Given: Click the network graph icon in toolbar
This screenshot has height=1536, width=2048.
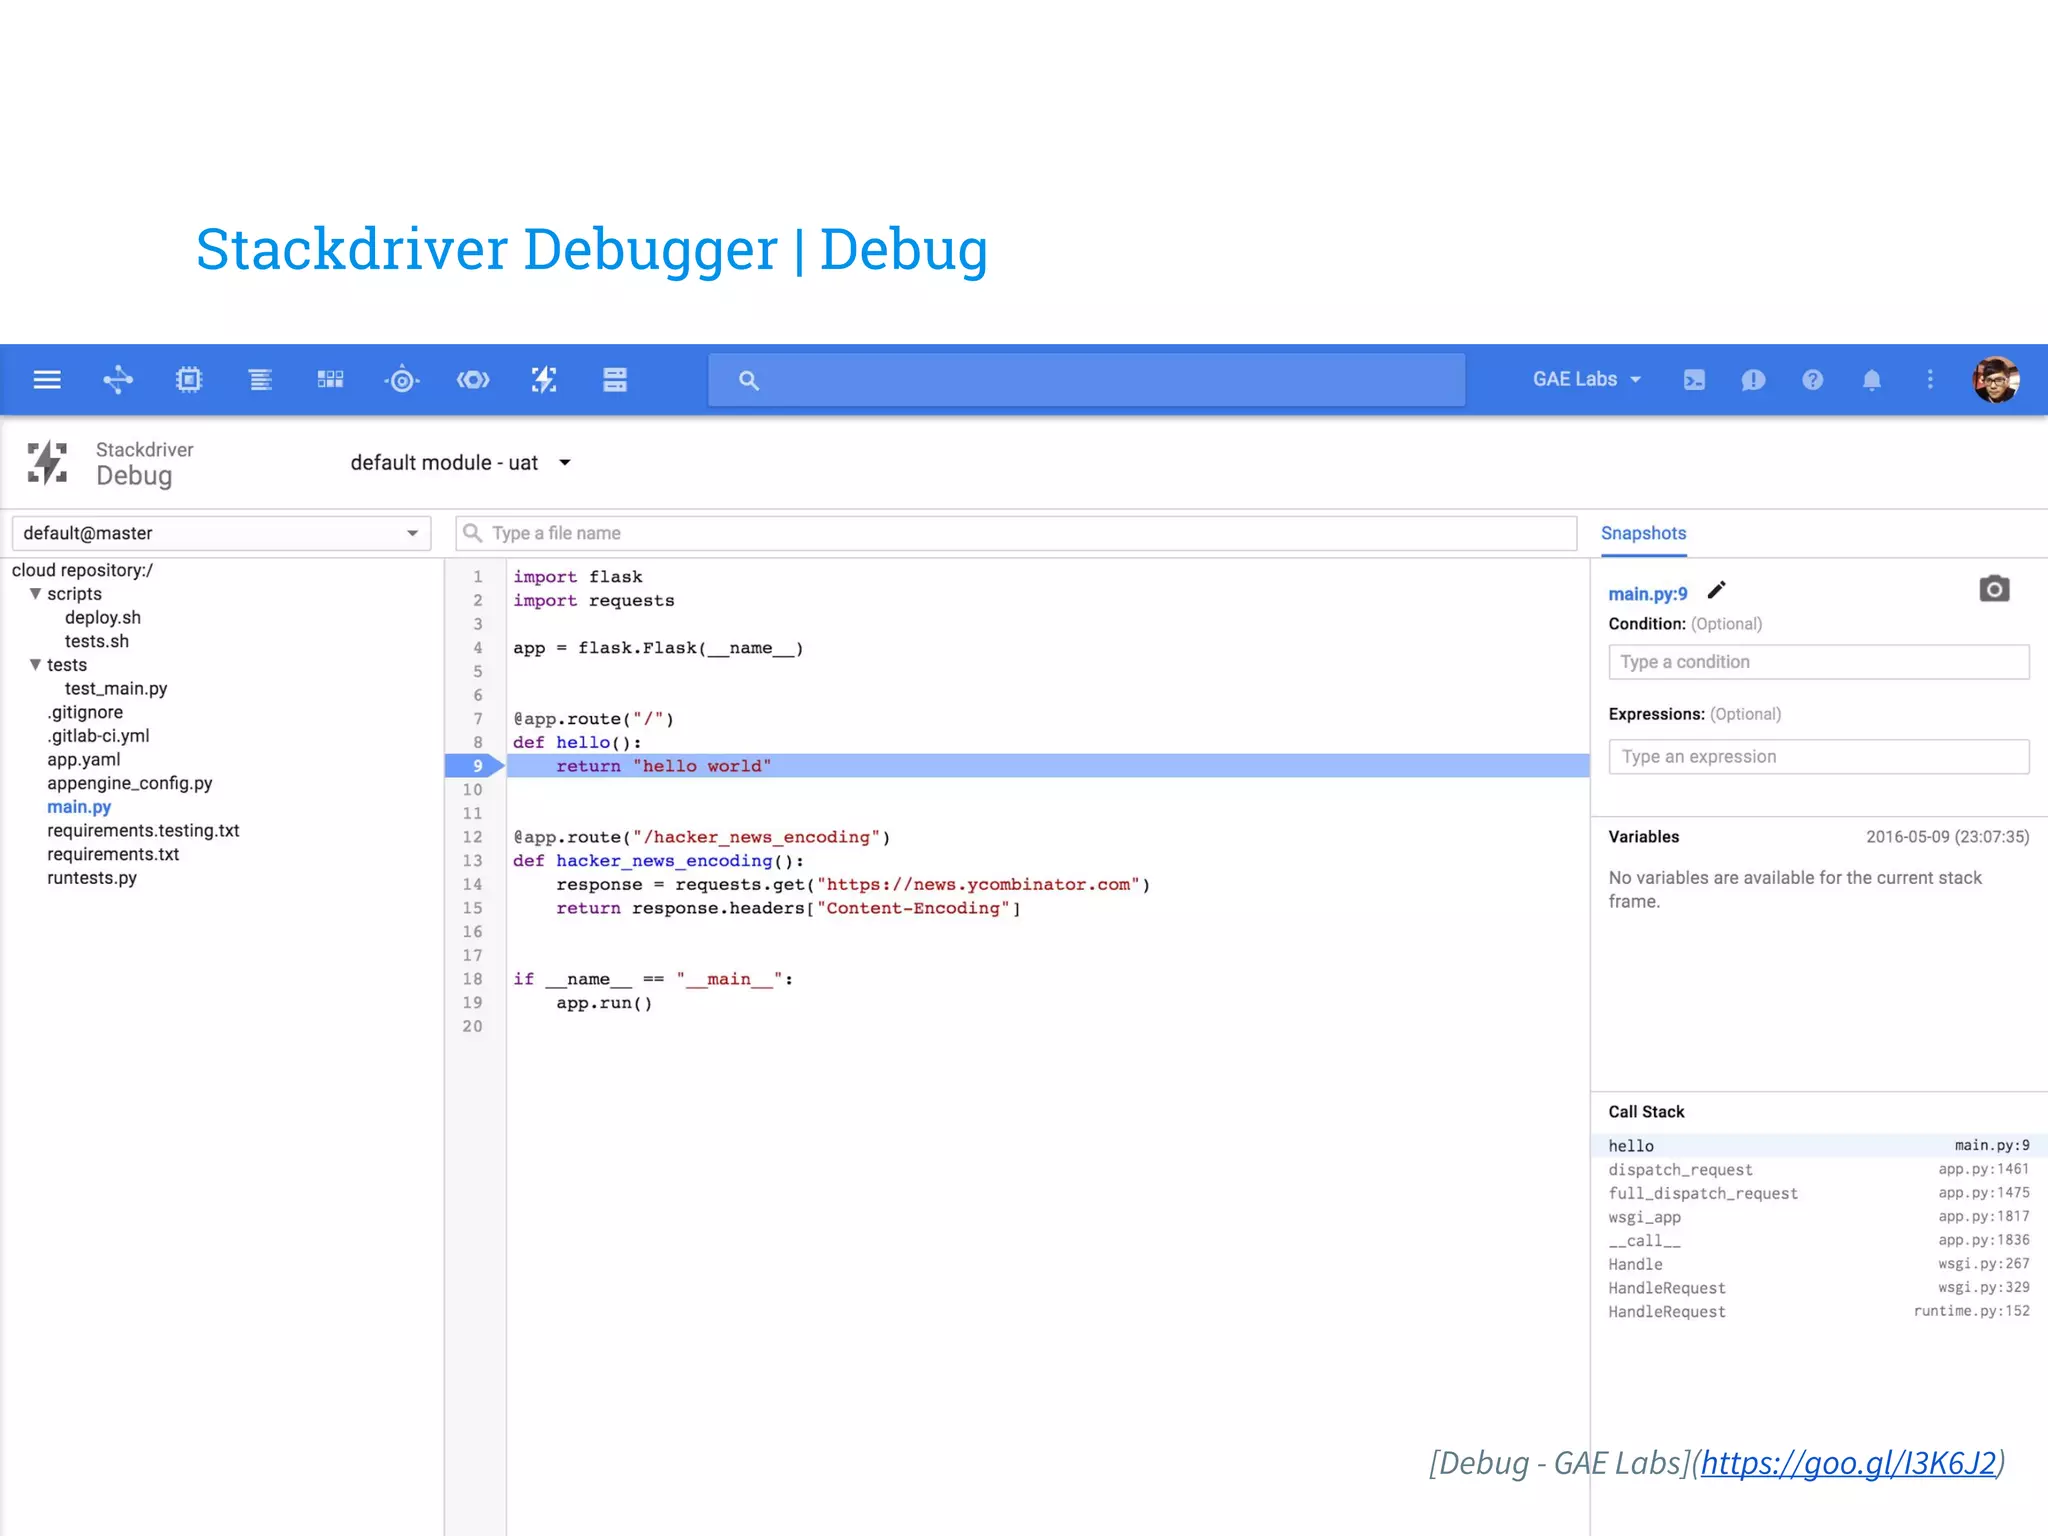Looking at the screenshot, I should [118, 380].
